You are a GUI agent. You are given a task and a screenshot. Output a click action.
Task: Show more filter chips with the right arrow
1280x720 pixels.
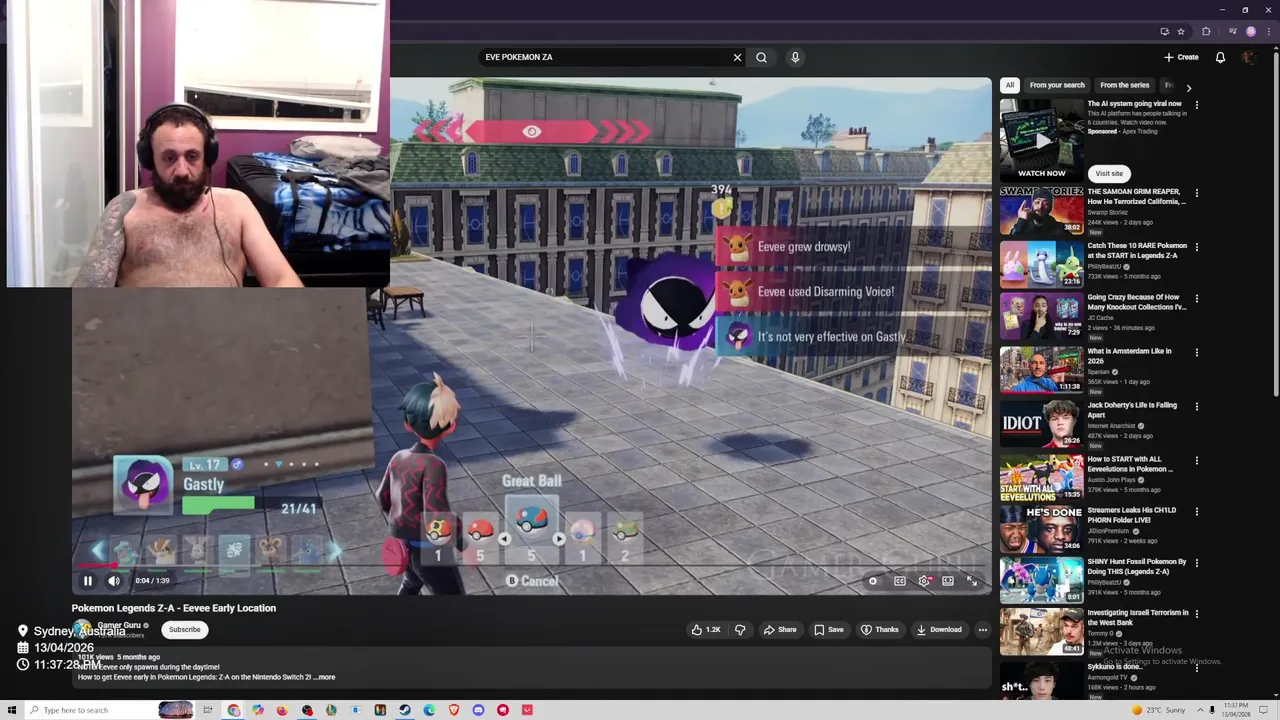(1188, 88)
